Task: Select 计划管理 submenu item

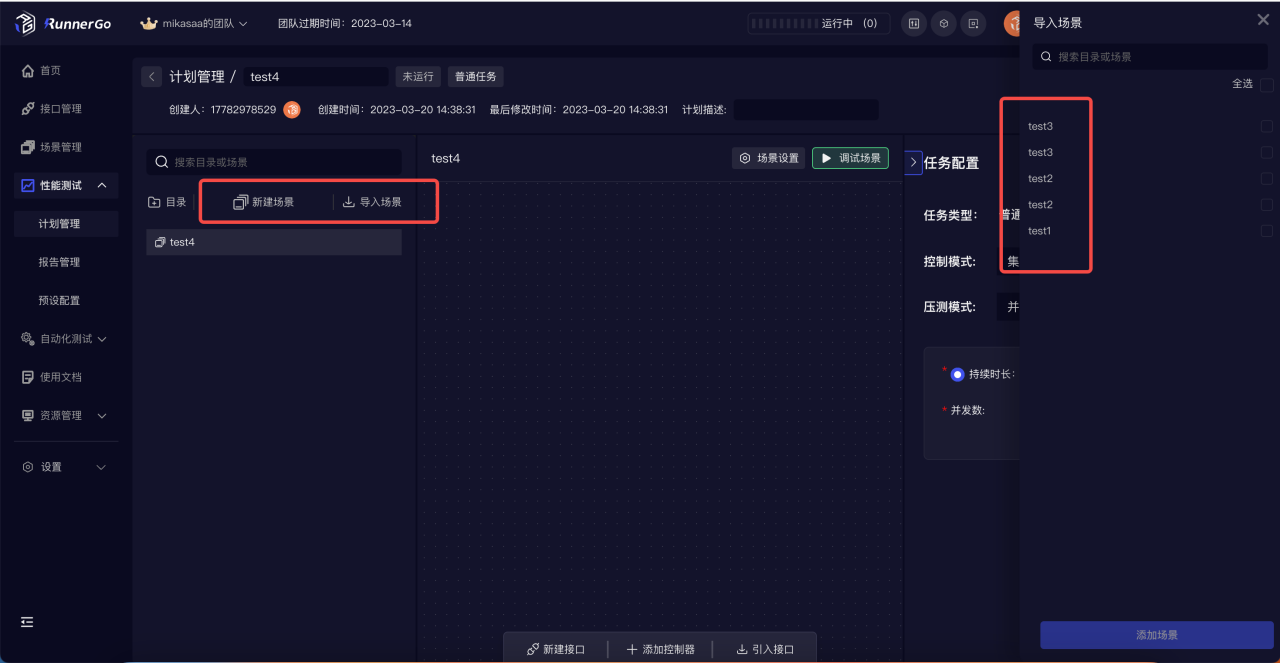Action: (x=66, y=224)
